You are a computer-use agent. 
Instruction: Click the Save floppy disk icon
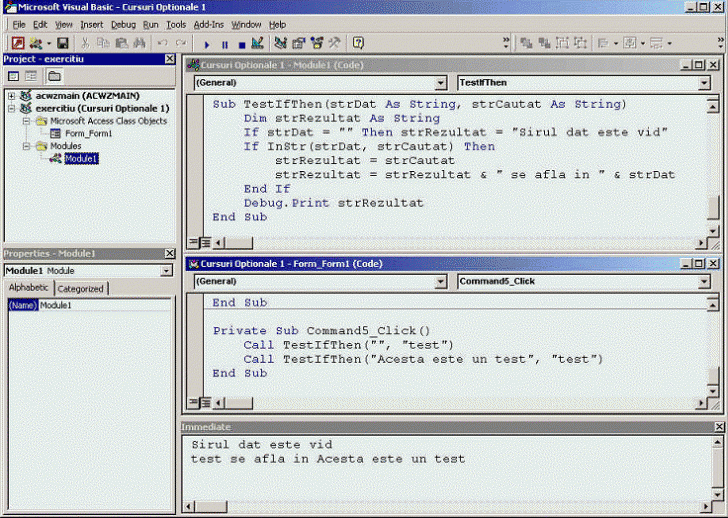coord(63,43)
